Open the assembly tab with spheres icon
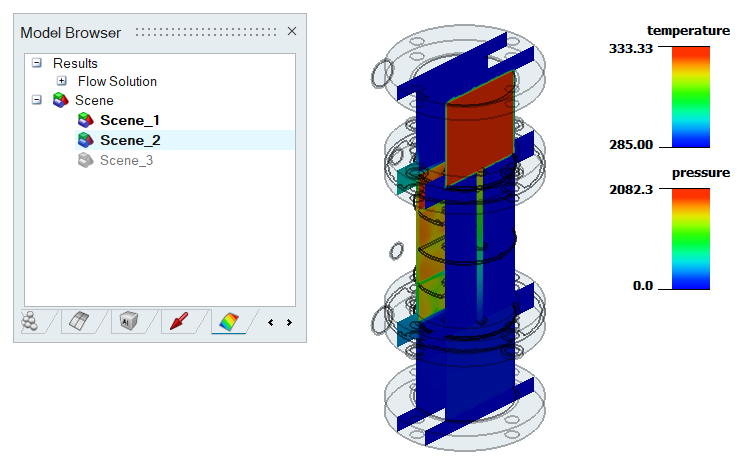 (x=31, y=321)
